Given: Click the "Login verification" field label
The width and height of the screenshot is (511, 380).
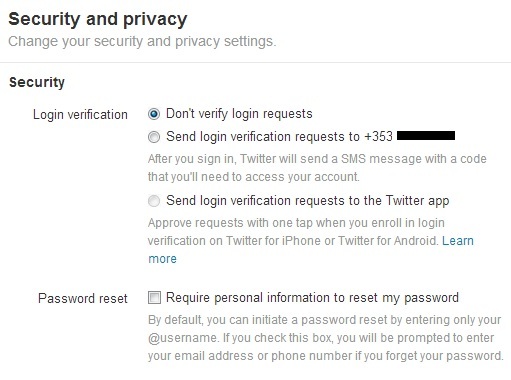Looking at the screenshot, I should (x=80, y=115).
